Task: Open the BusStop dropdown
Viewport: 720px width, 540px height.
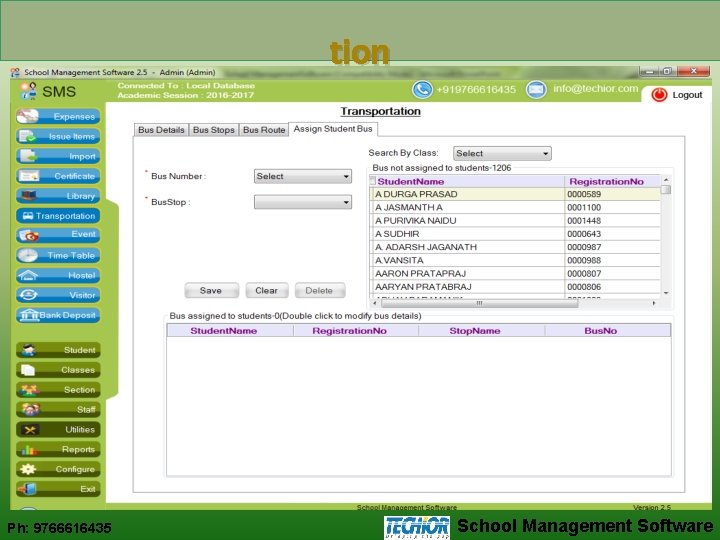Action: (x=303, y=202)
